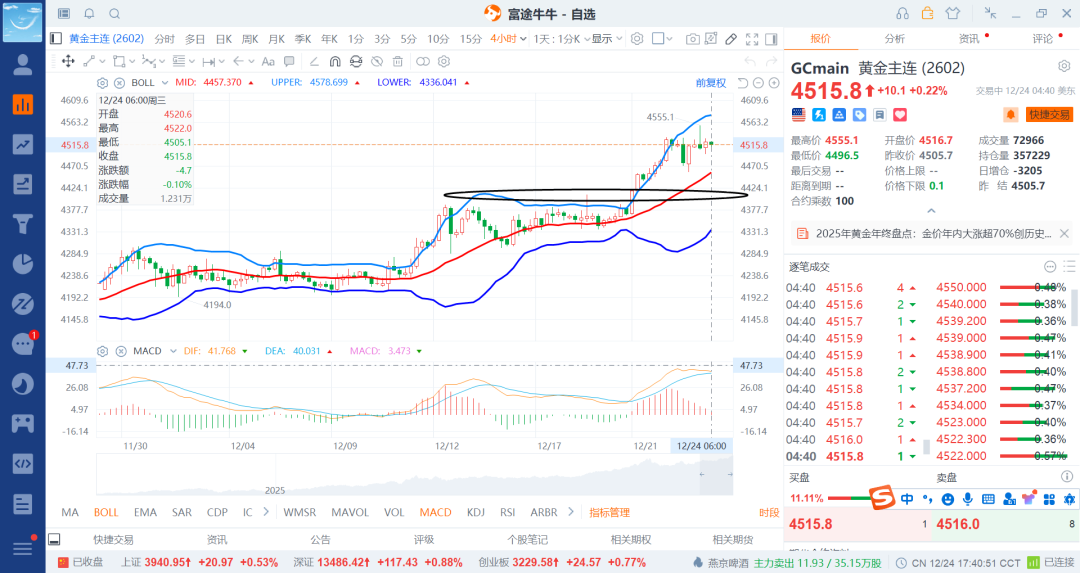Collapse the quote details with chevron arrow
The image size is (1080, 573).
(931, 212)
